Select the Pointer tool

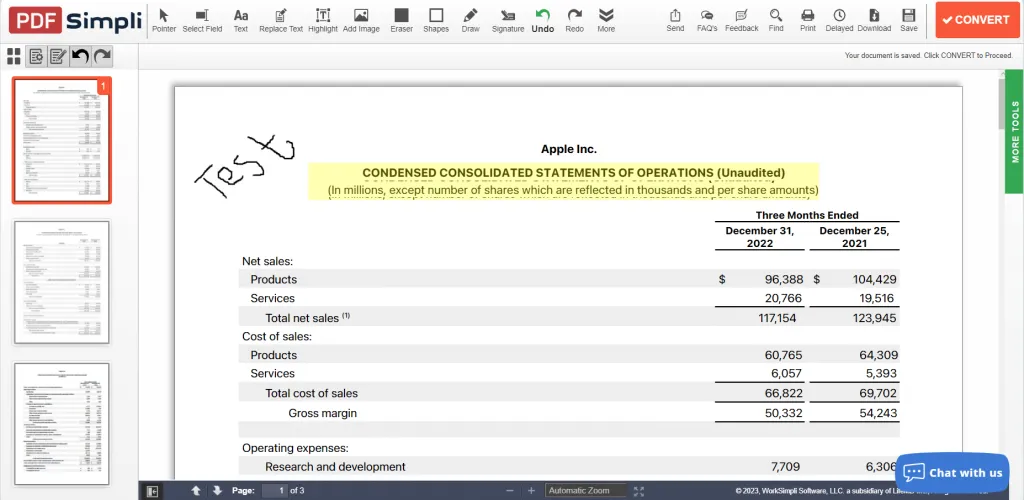click(x=164, y=20)
